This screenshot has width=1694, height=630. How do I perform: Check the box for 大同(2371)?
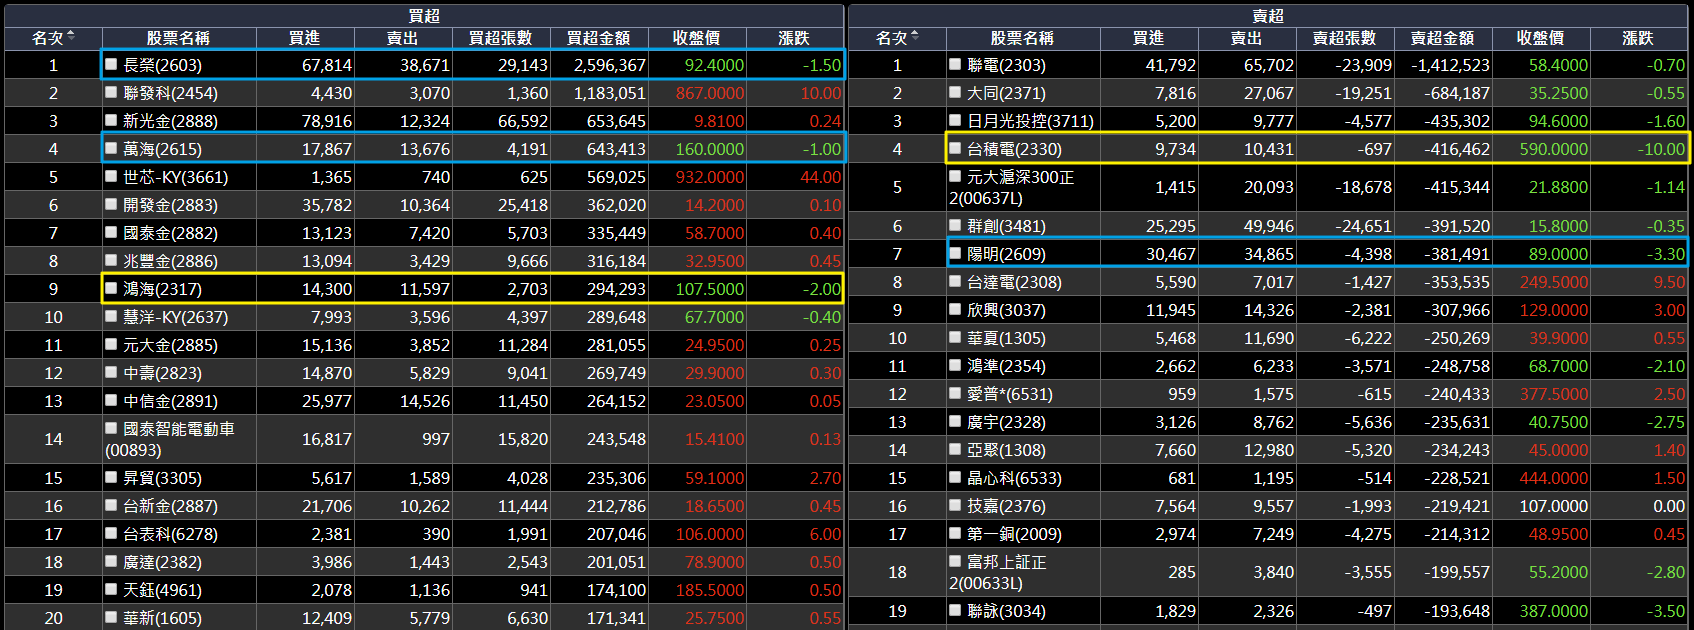[x=955, y=92]
